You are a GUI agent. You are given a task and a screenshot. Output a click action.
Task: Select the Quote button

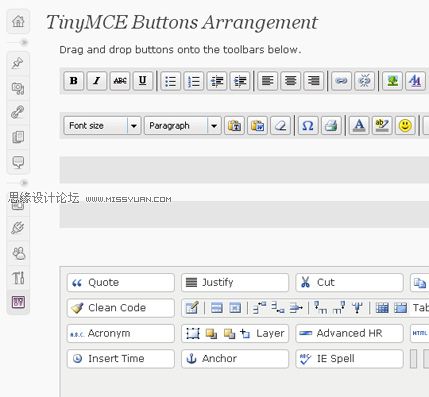coord(121,283)
